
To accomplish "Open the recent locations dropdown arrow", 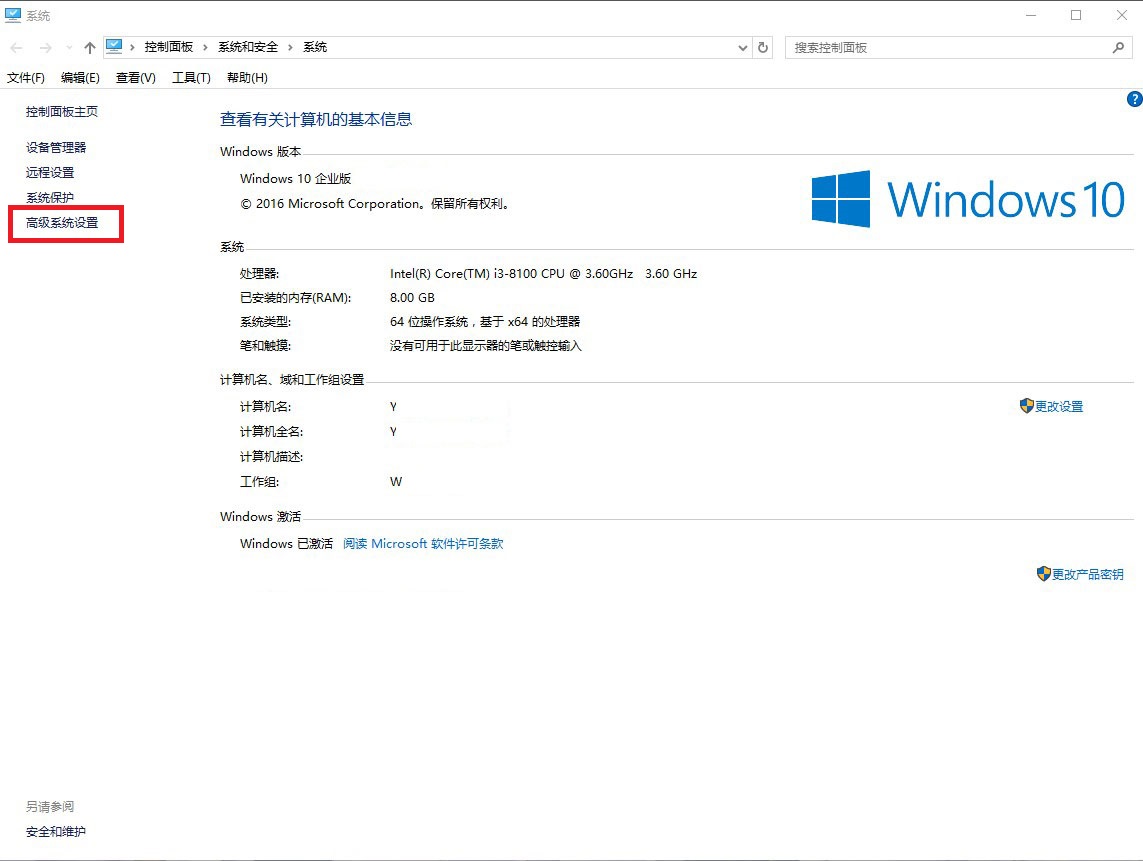I will tap(69, 47).
